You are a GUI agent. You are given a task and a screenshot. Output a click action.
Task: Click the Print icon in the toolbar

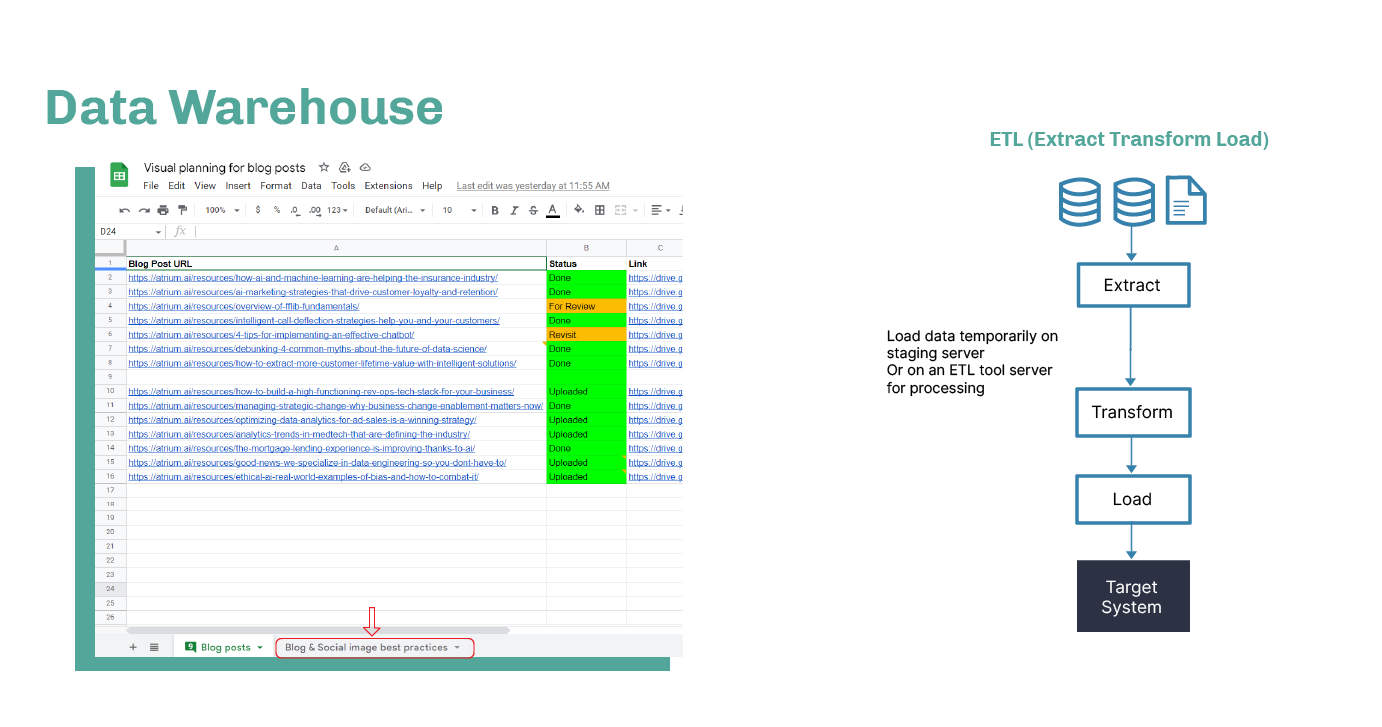click(x=161, y=210)
